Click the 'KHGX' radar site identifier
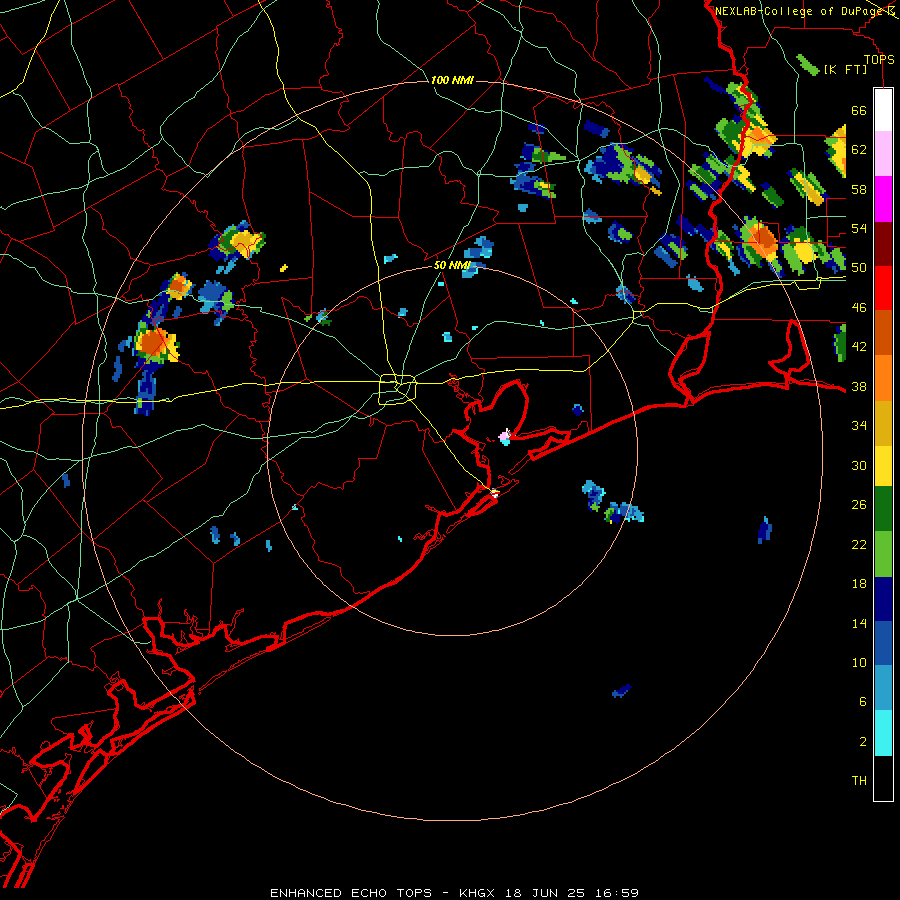Screen dimensions: 900x900 coord(479,893)
